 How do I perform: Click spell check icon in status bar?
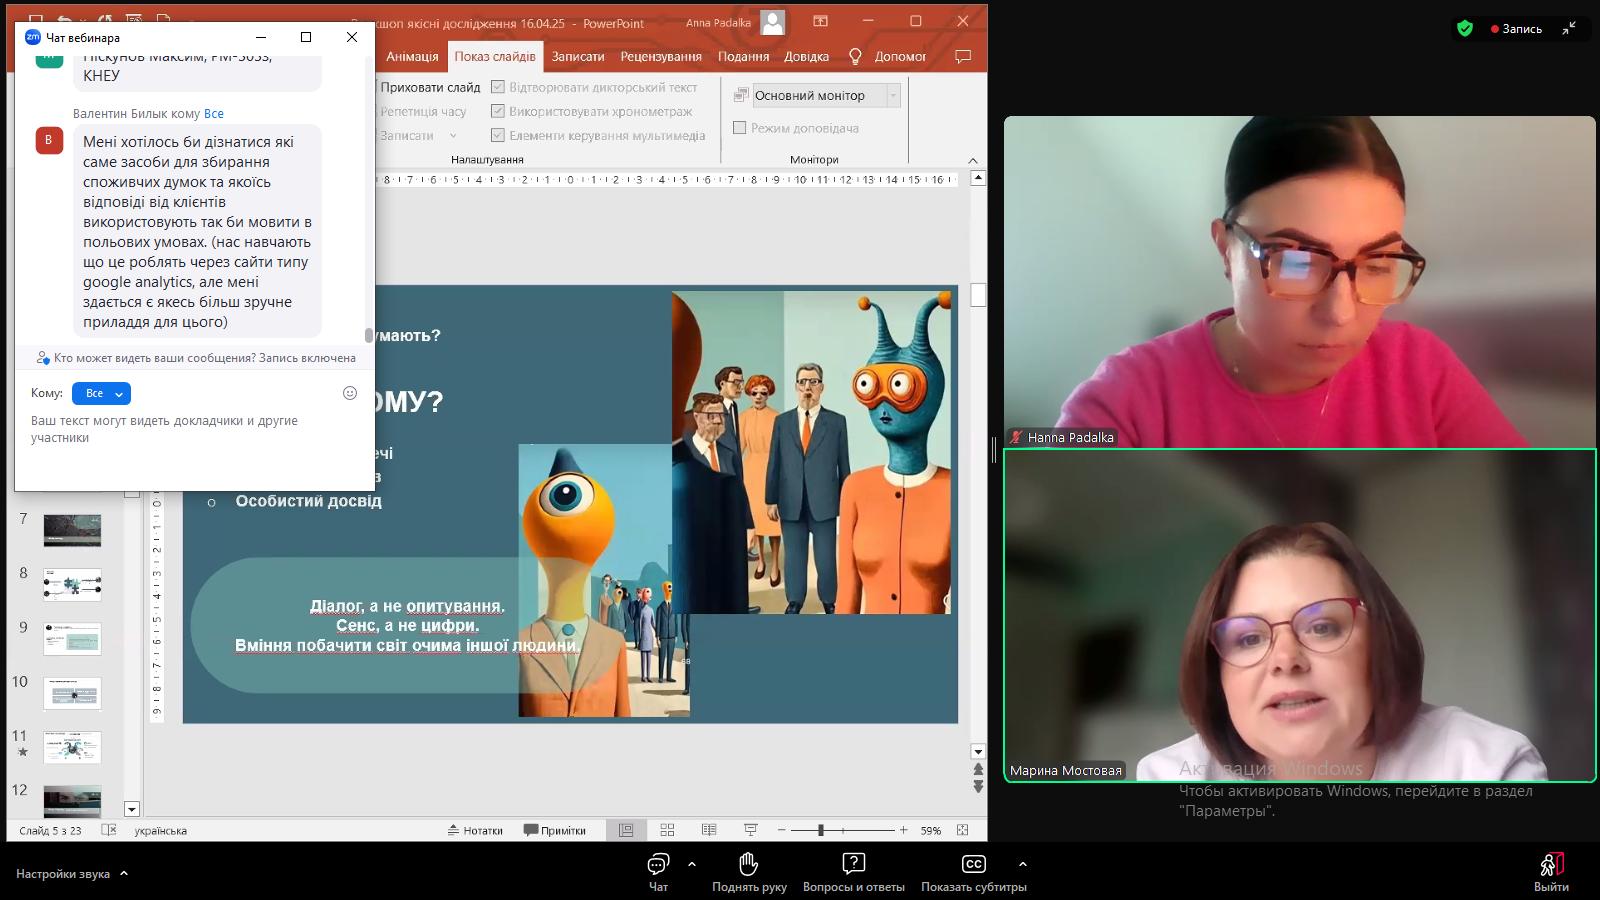click(109, 830)
